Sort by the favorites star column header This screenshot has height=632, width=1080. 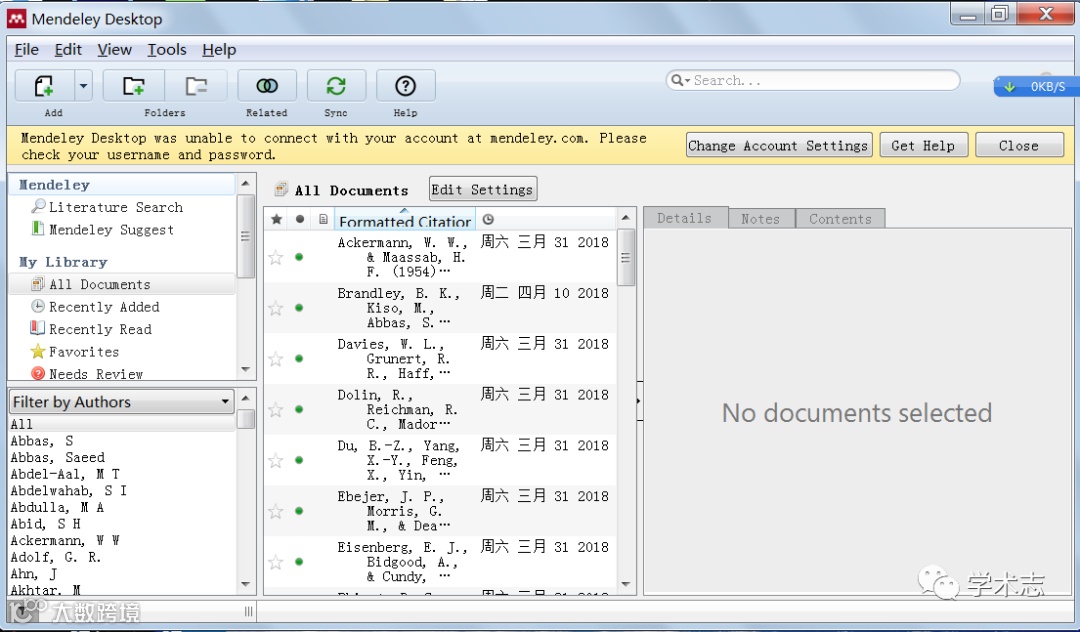point(276,219)
